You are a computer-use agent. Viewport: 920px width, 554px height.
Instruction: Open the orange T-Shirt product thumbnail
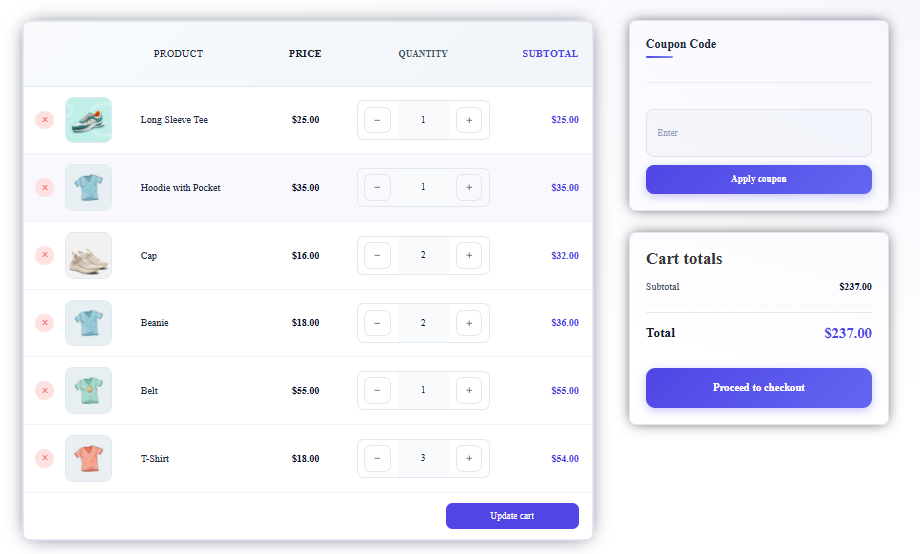(x=89, y=458)
